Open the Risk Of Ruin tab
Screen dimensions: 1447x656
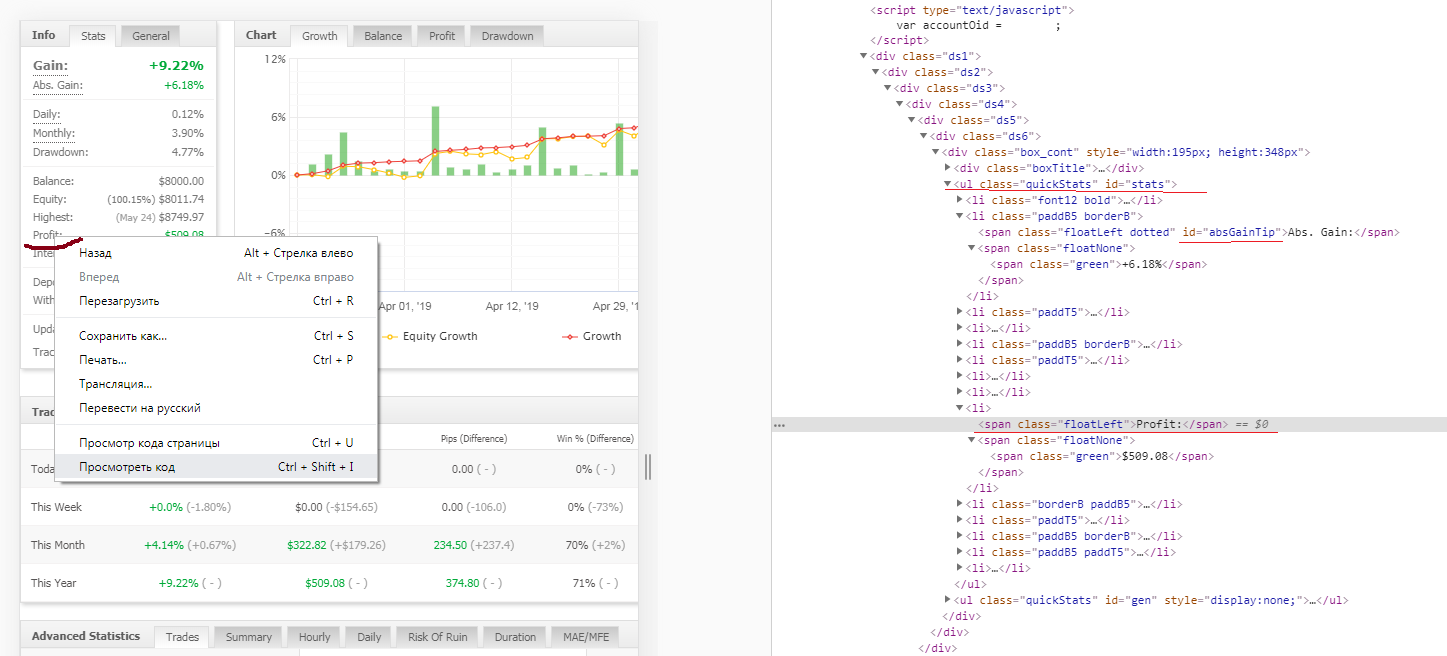[437, 637]
